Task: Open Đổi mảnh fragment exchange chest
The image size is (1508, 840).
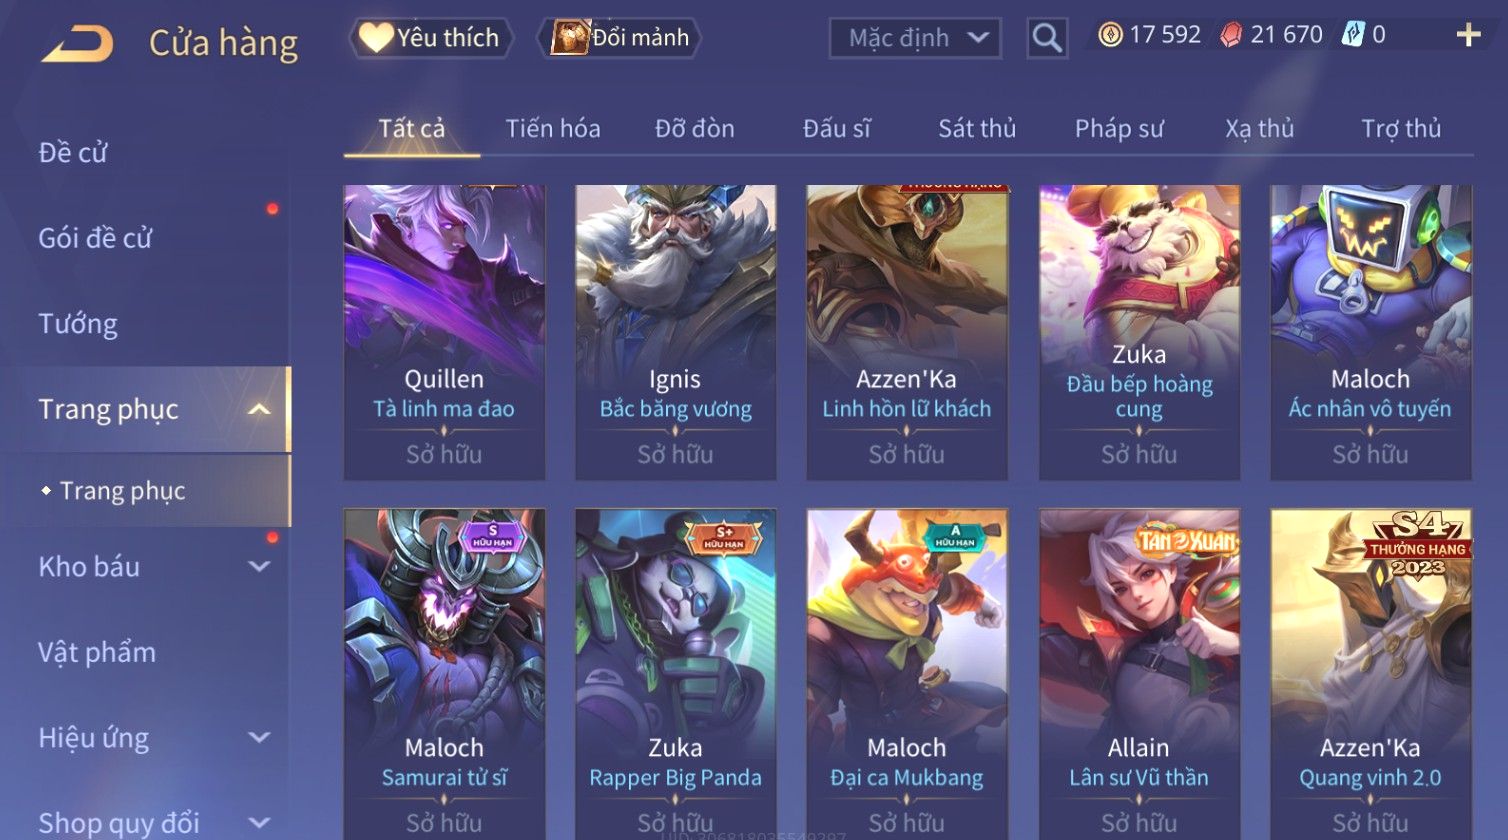Action: click(x=620, y=38)
